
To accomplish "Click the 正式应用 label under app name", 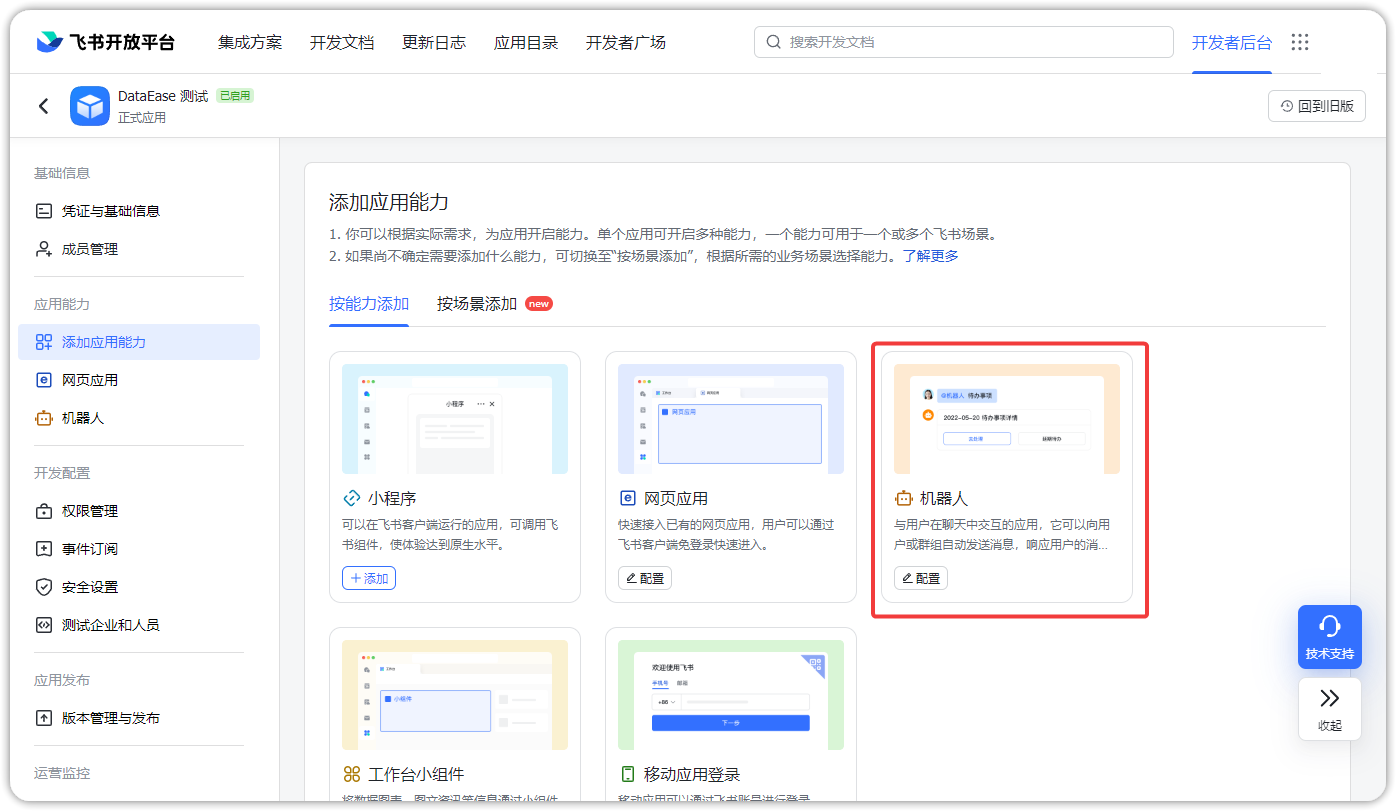I will (142, 118).
